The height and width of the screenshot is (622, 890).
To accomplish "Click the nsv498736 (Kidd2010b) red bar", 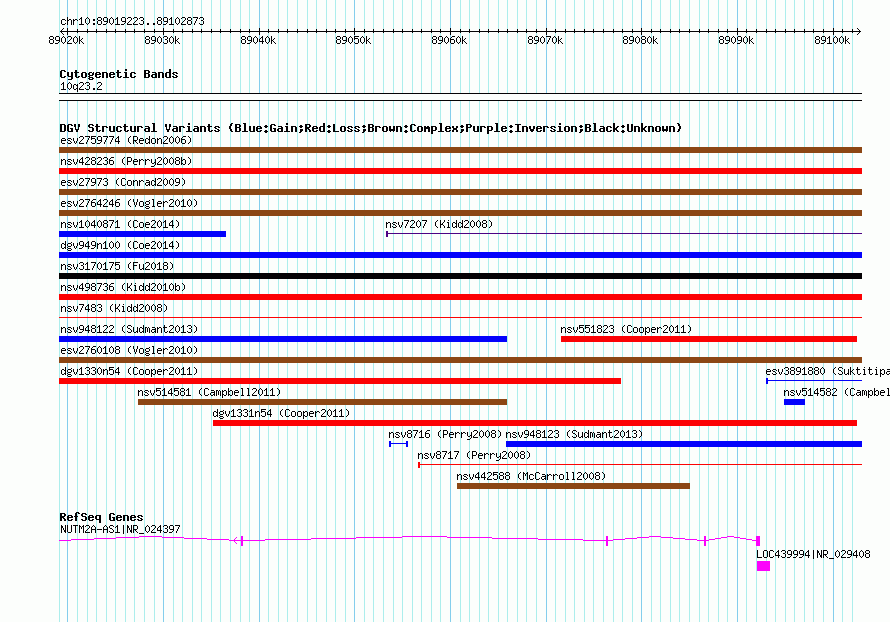I will pyautogui.click(x=460, y=297).
